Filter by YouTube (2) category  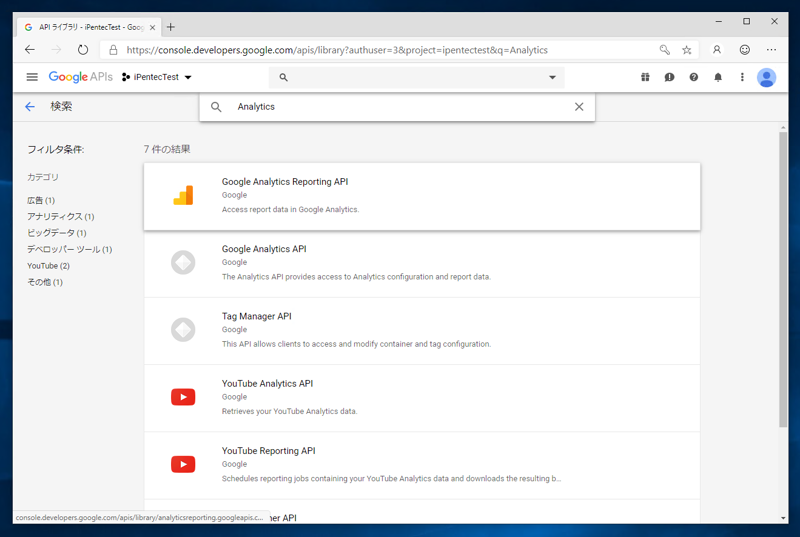coord(48,266)
